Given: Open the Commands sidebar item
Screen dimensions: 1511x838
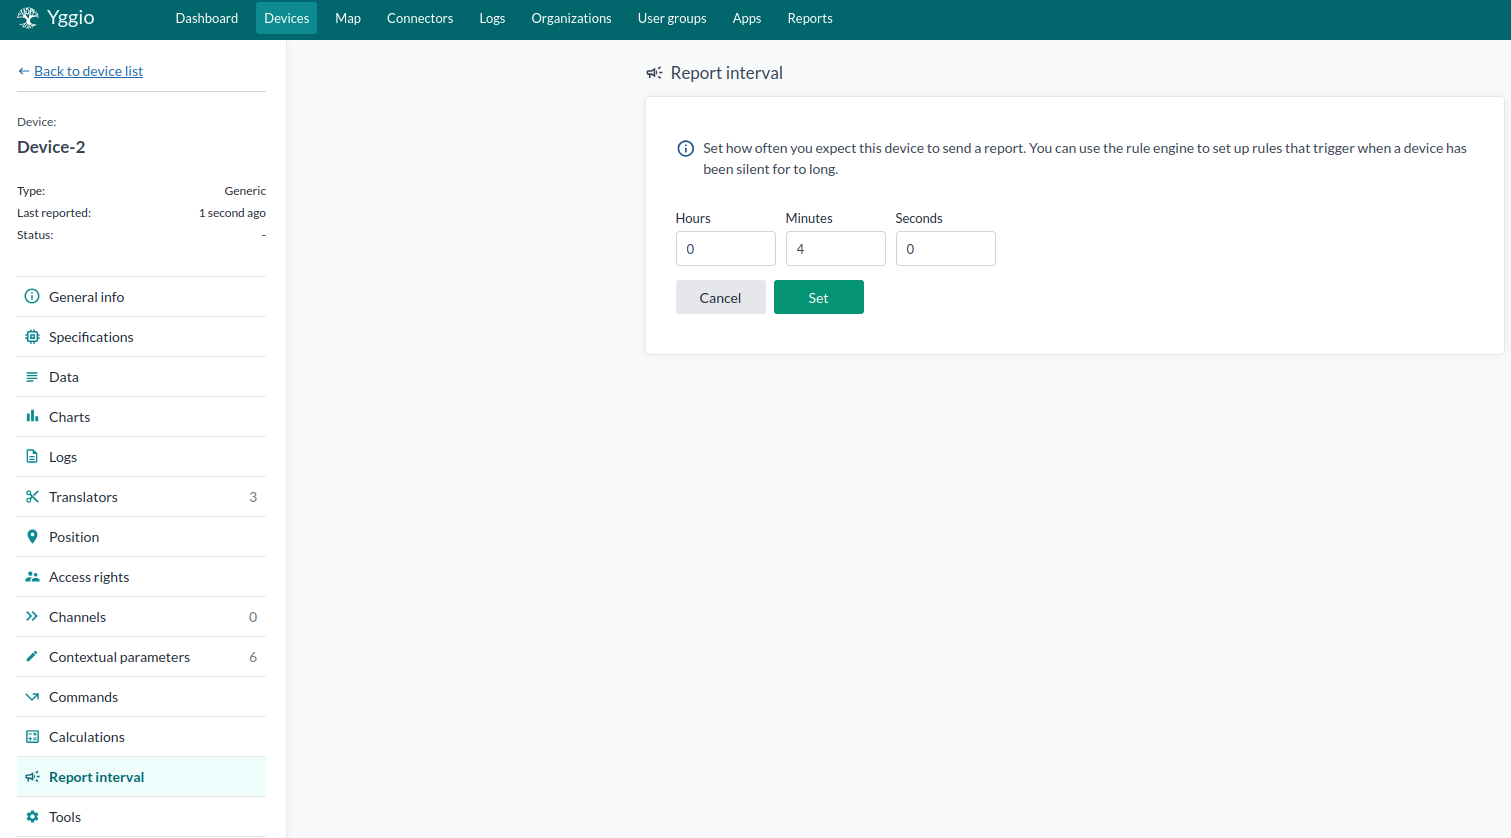Looking at the screenshot, I should [x=83, y=697].
